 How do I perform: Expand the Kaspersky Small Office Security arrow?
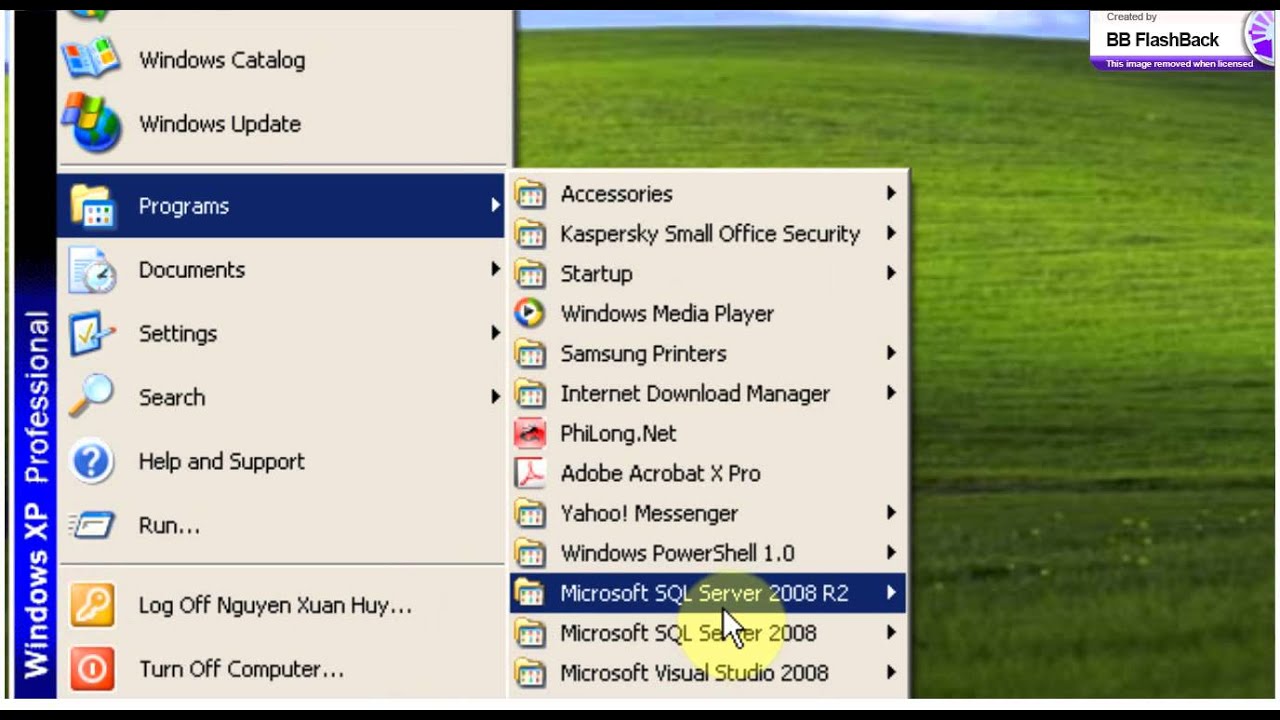click(x=891, y=233)
